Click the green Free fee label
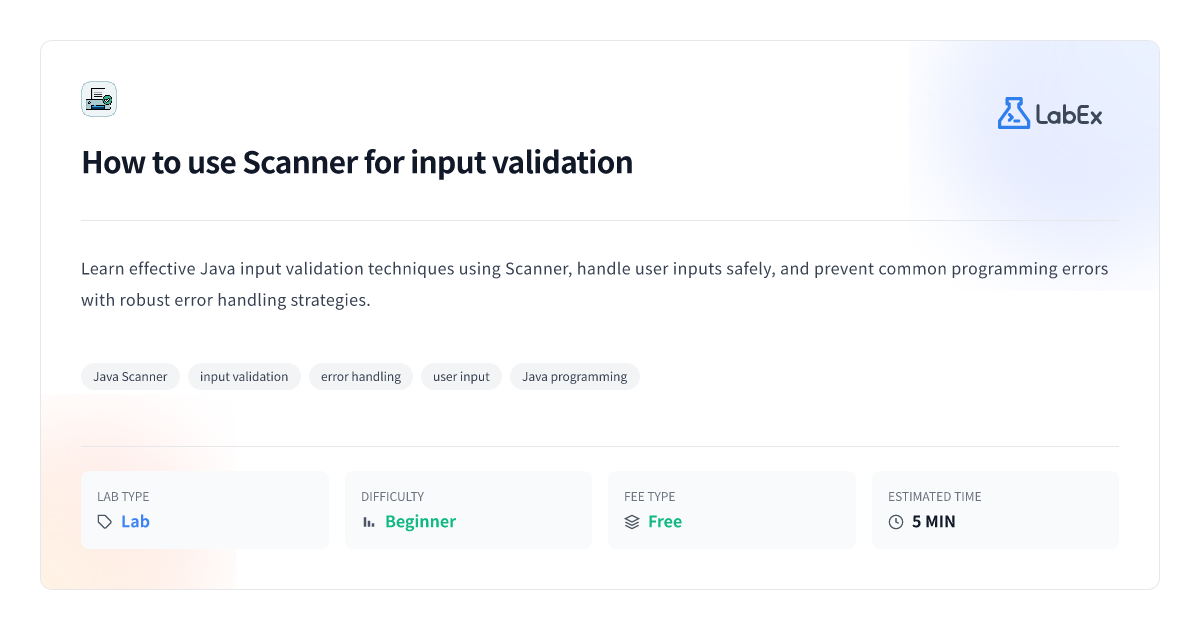This screenshot has width=1200, height=630. point(665,522)
